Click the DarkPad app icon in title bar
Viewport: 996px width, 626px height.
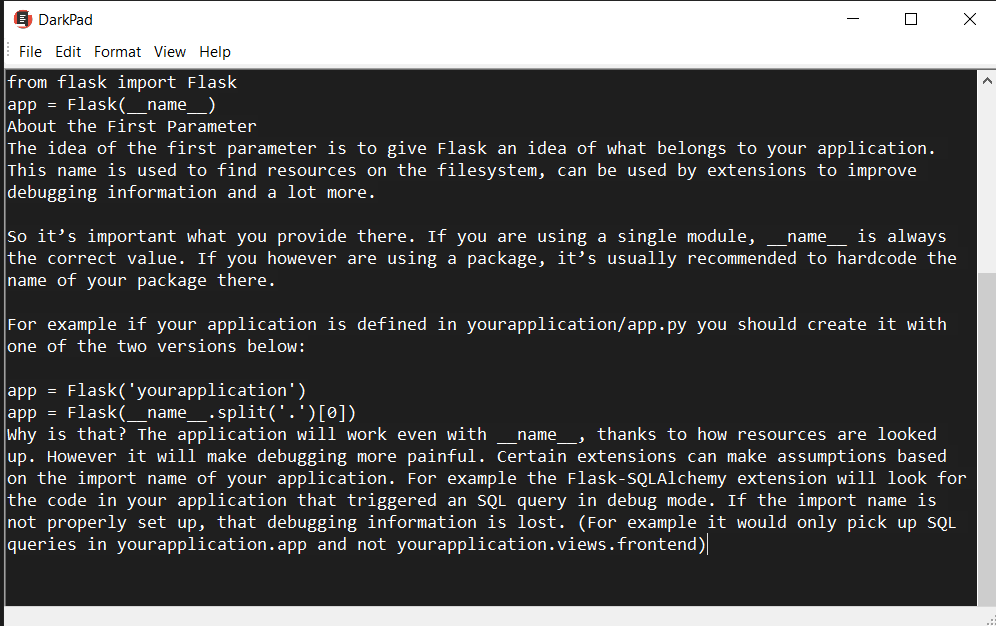coord(23,20)
